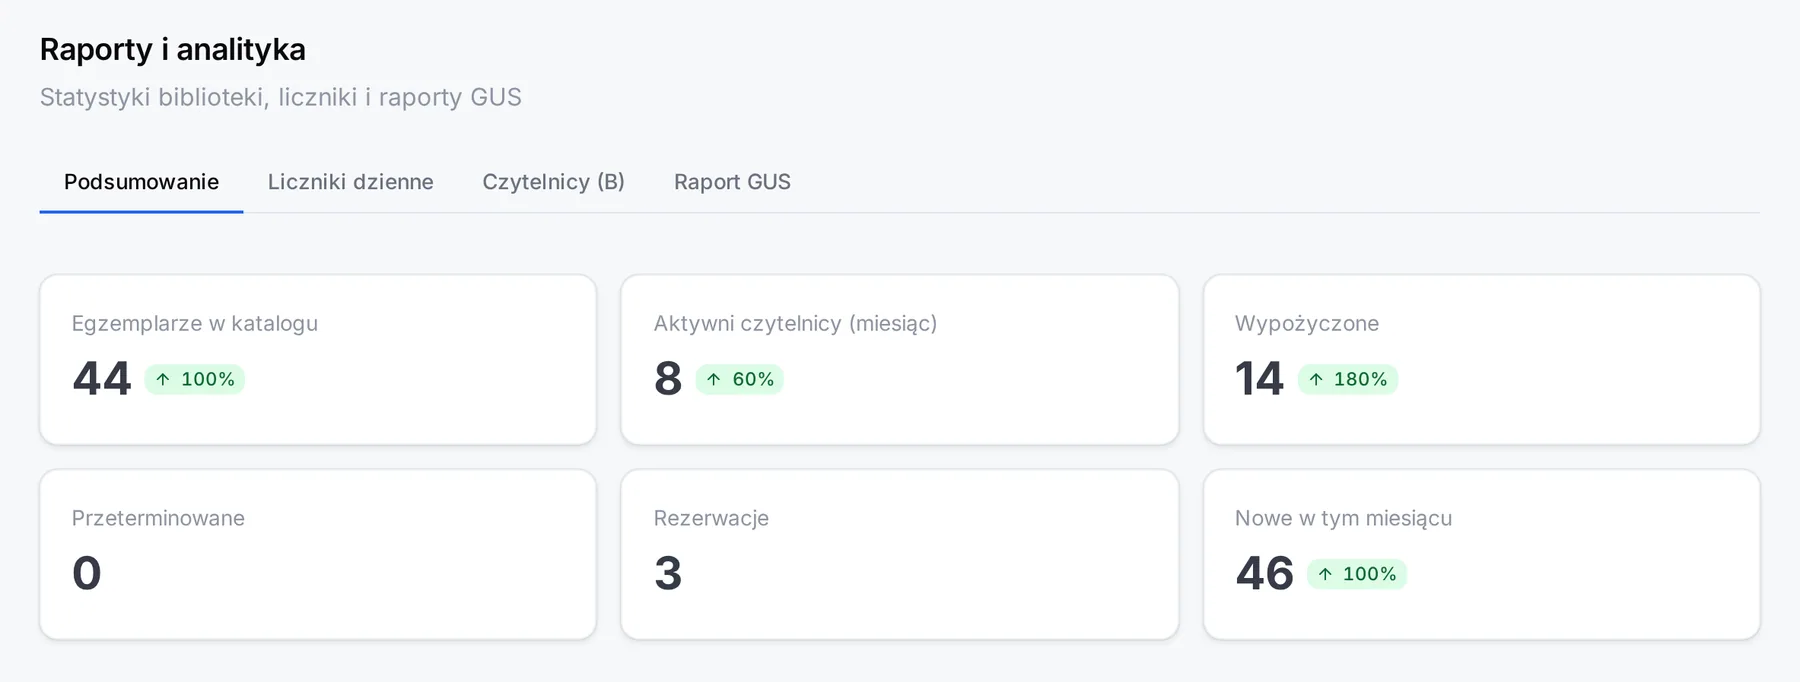Click the overdue count value 0
Viewport: 1800px width, 682px height.
point(87,574)
